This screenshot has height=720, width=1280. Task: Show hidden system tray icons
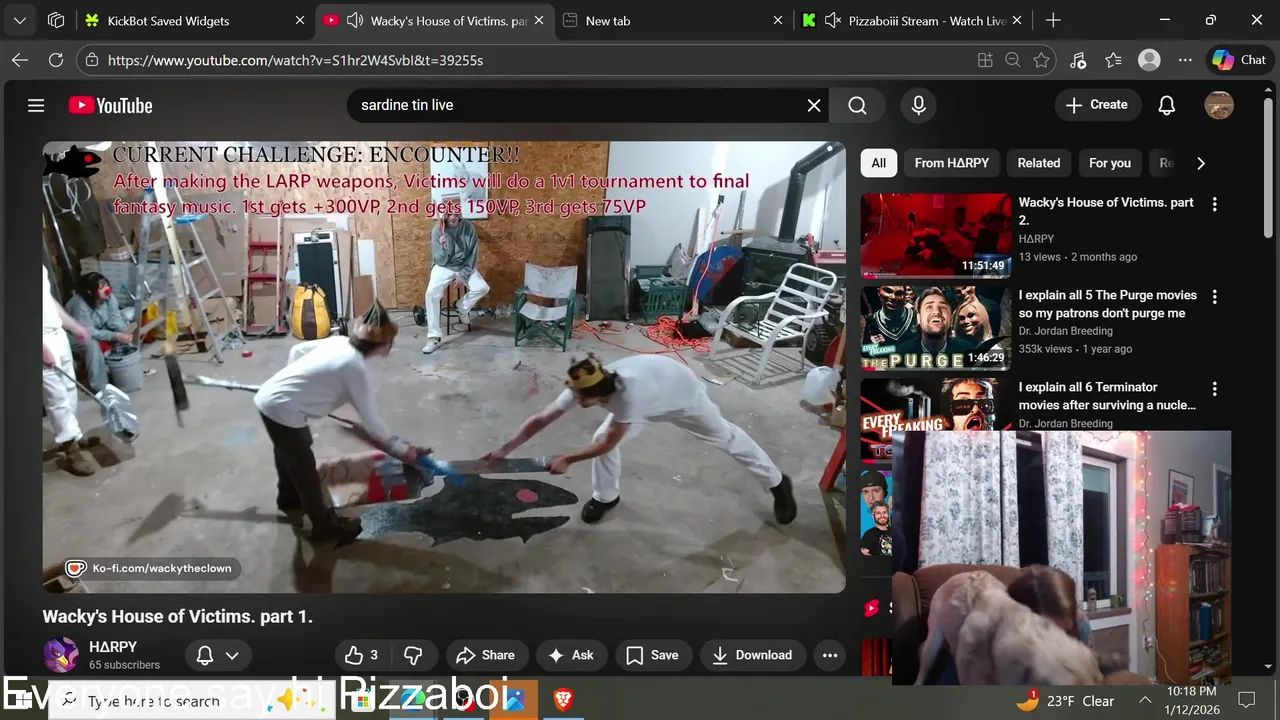[x=1146, y=700]
